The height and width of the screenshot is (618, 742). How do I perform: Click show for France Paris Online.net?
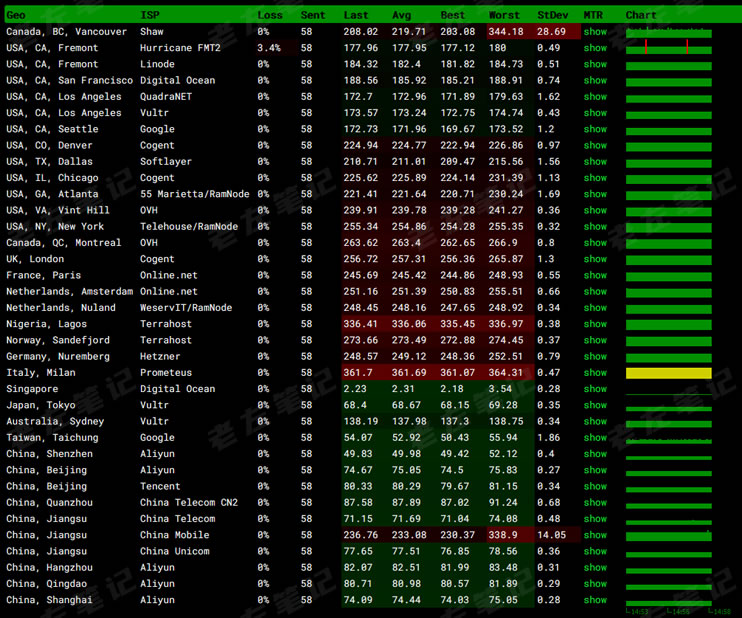(x=595, y=275)
